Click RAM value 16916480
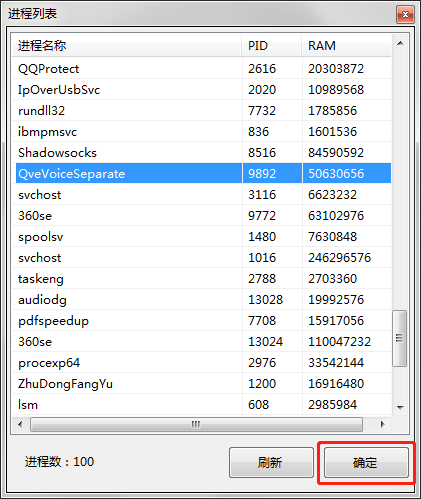Screen dimensions: 421x499 point(336,384)
